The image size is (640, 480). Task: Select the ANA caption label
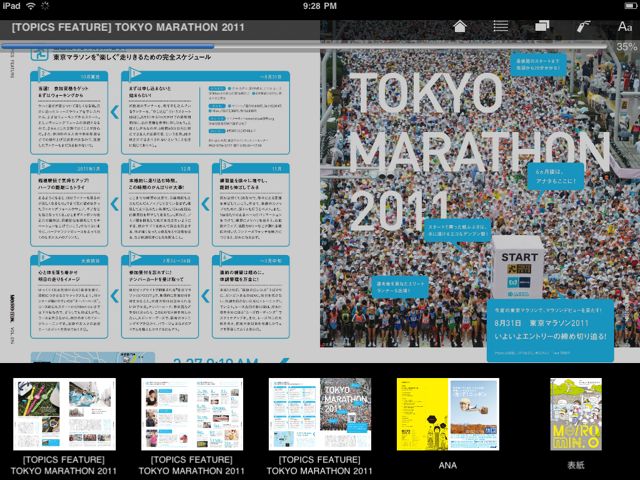click(448, 465)
